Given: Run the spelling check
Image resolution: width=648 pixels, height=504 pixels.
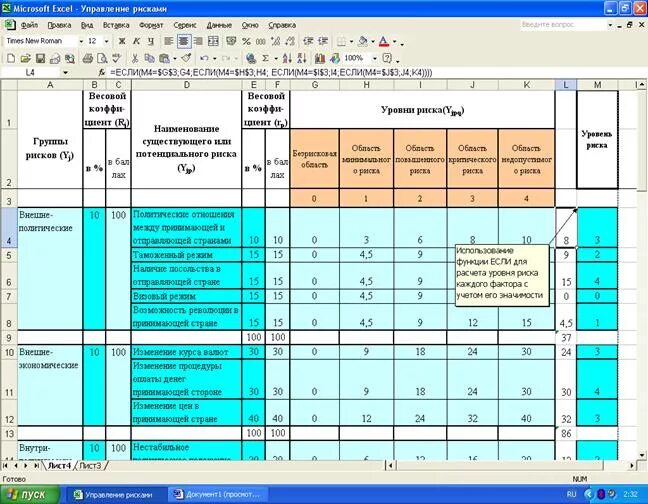Looking at the screenshot, I should click(x=117, y=58).
